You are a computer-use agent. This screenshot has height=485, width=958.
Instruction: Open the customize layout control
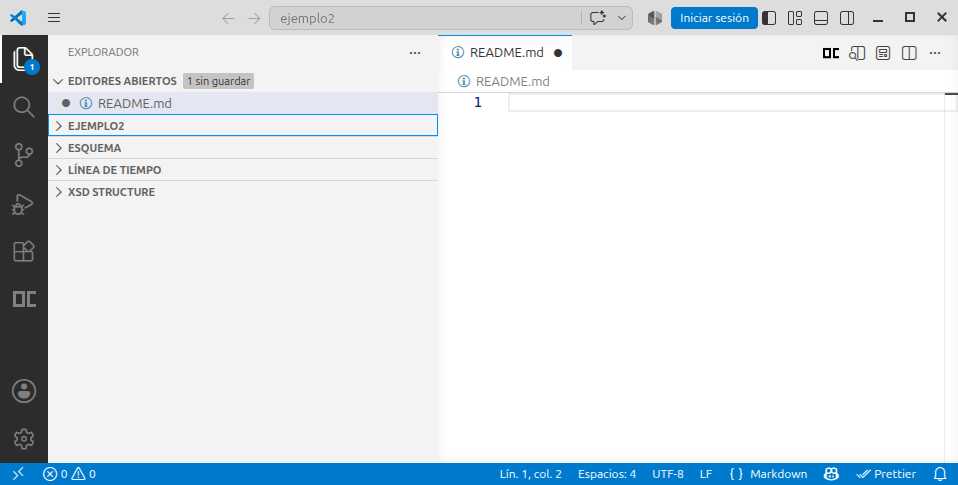pyautogui.click(x=795, y=18)
